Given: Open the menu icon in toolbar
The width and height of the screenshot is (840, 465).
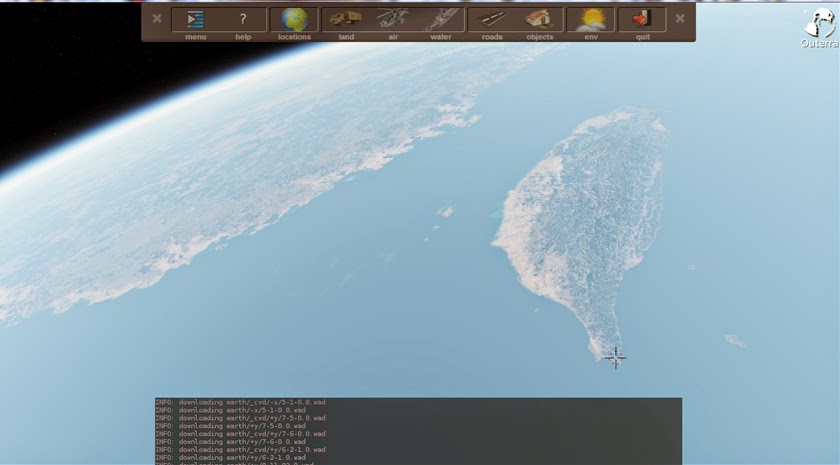Looking at the screenshot, I should pyautogui.click(x=195, y=19).
